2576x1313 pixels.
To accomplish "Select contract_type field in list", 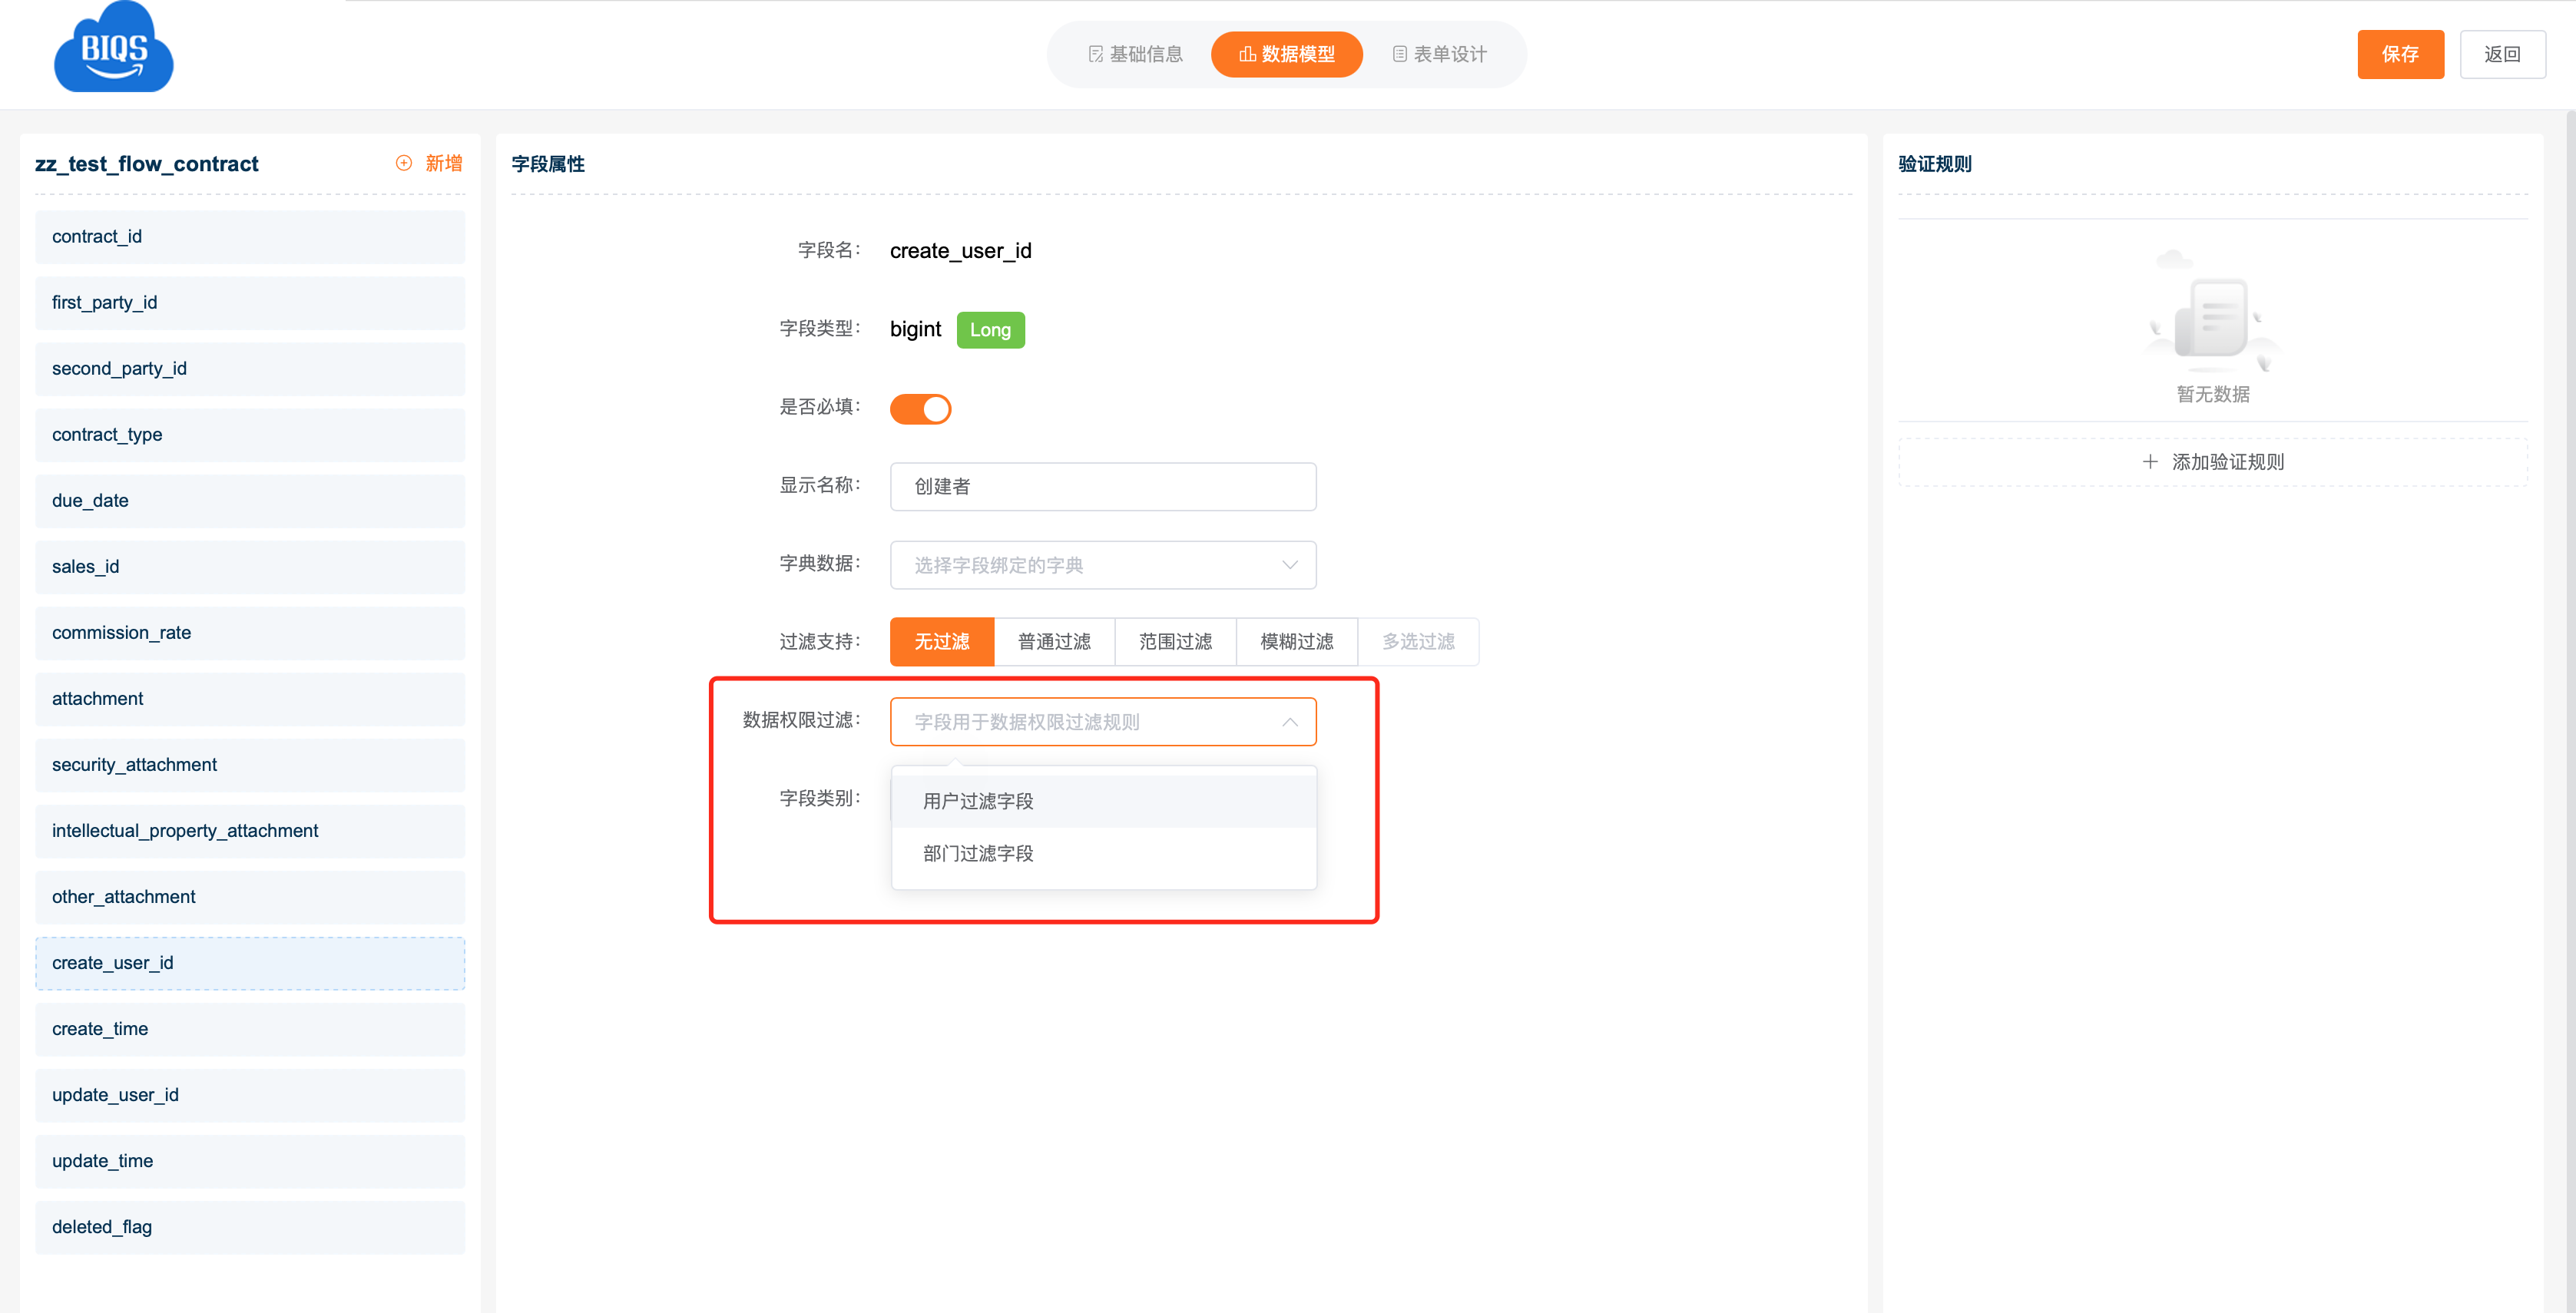I will pos(250,434).
